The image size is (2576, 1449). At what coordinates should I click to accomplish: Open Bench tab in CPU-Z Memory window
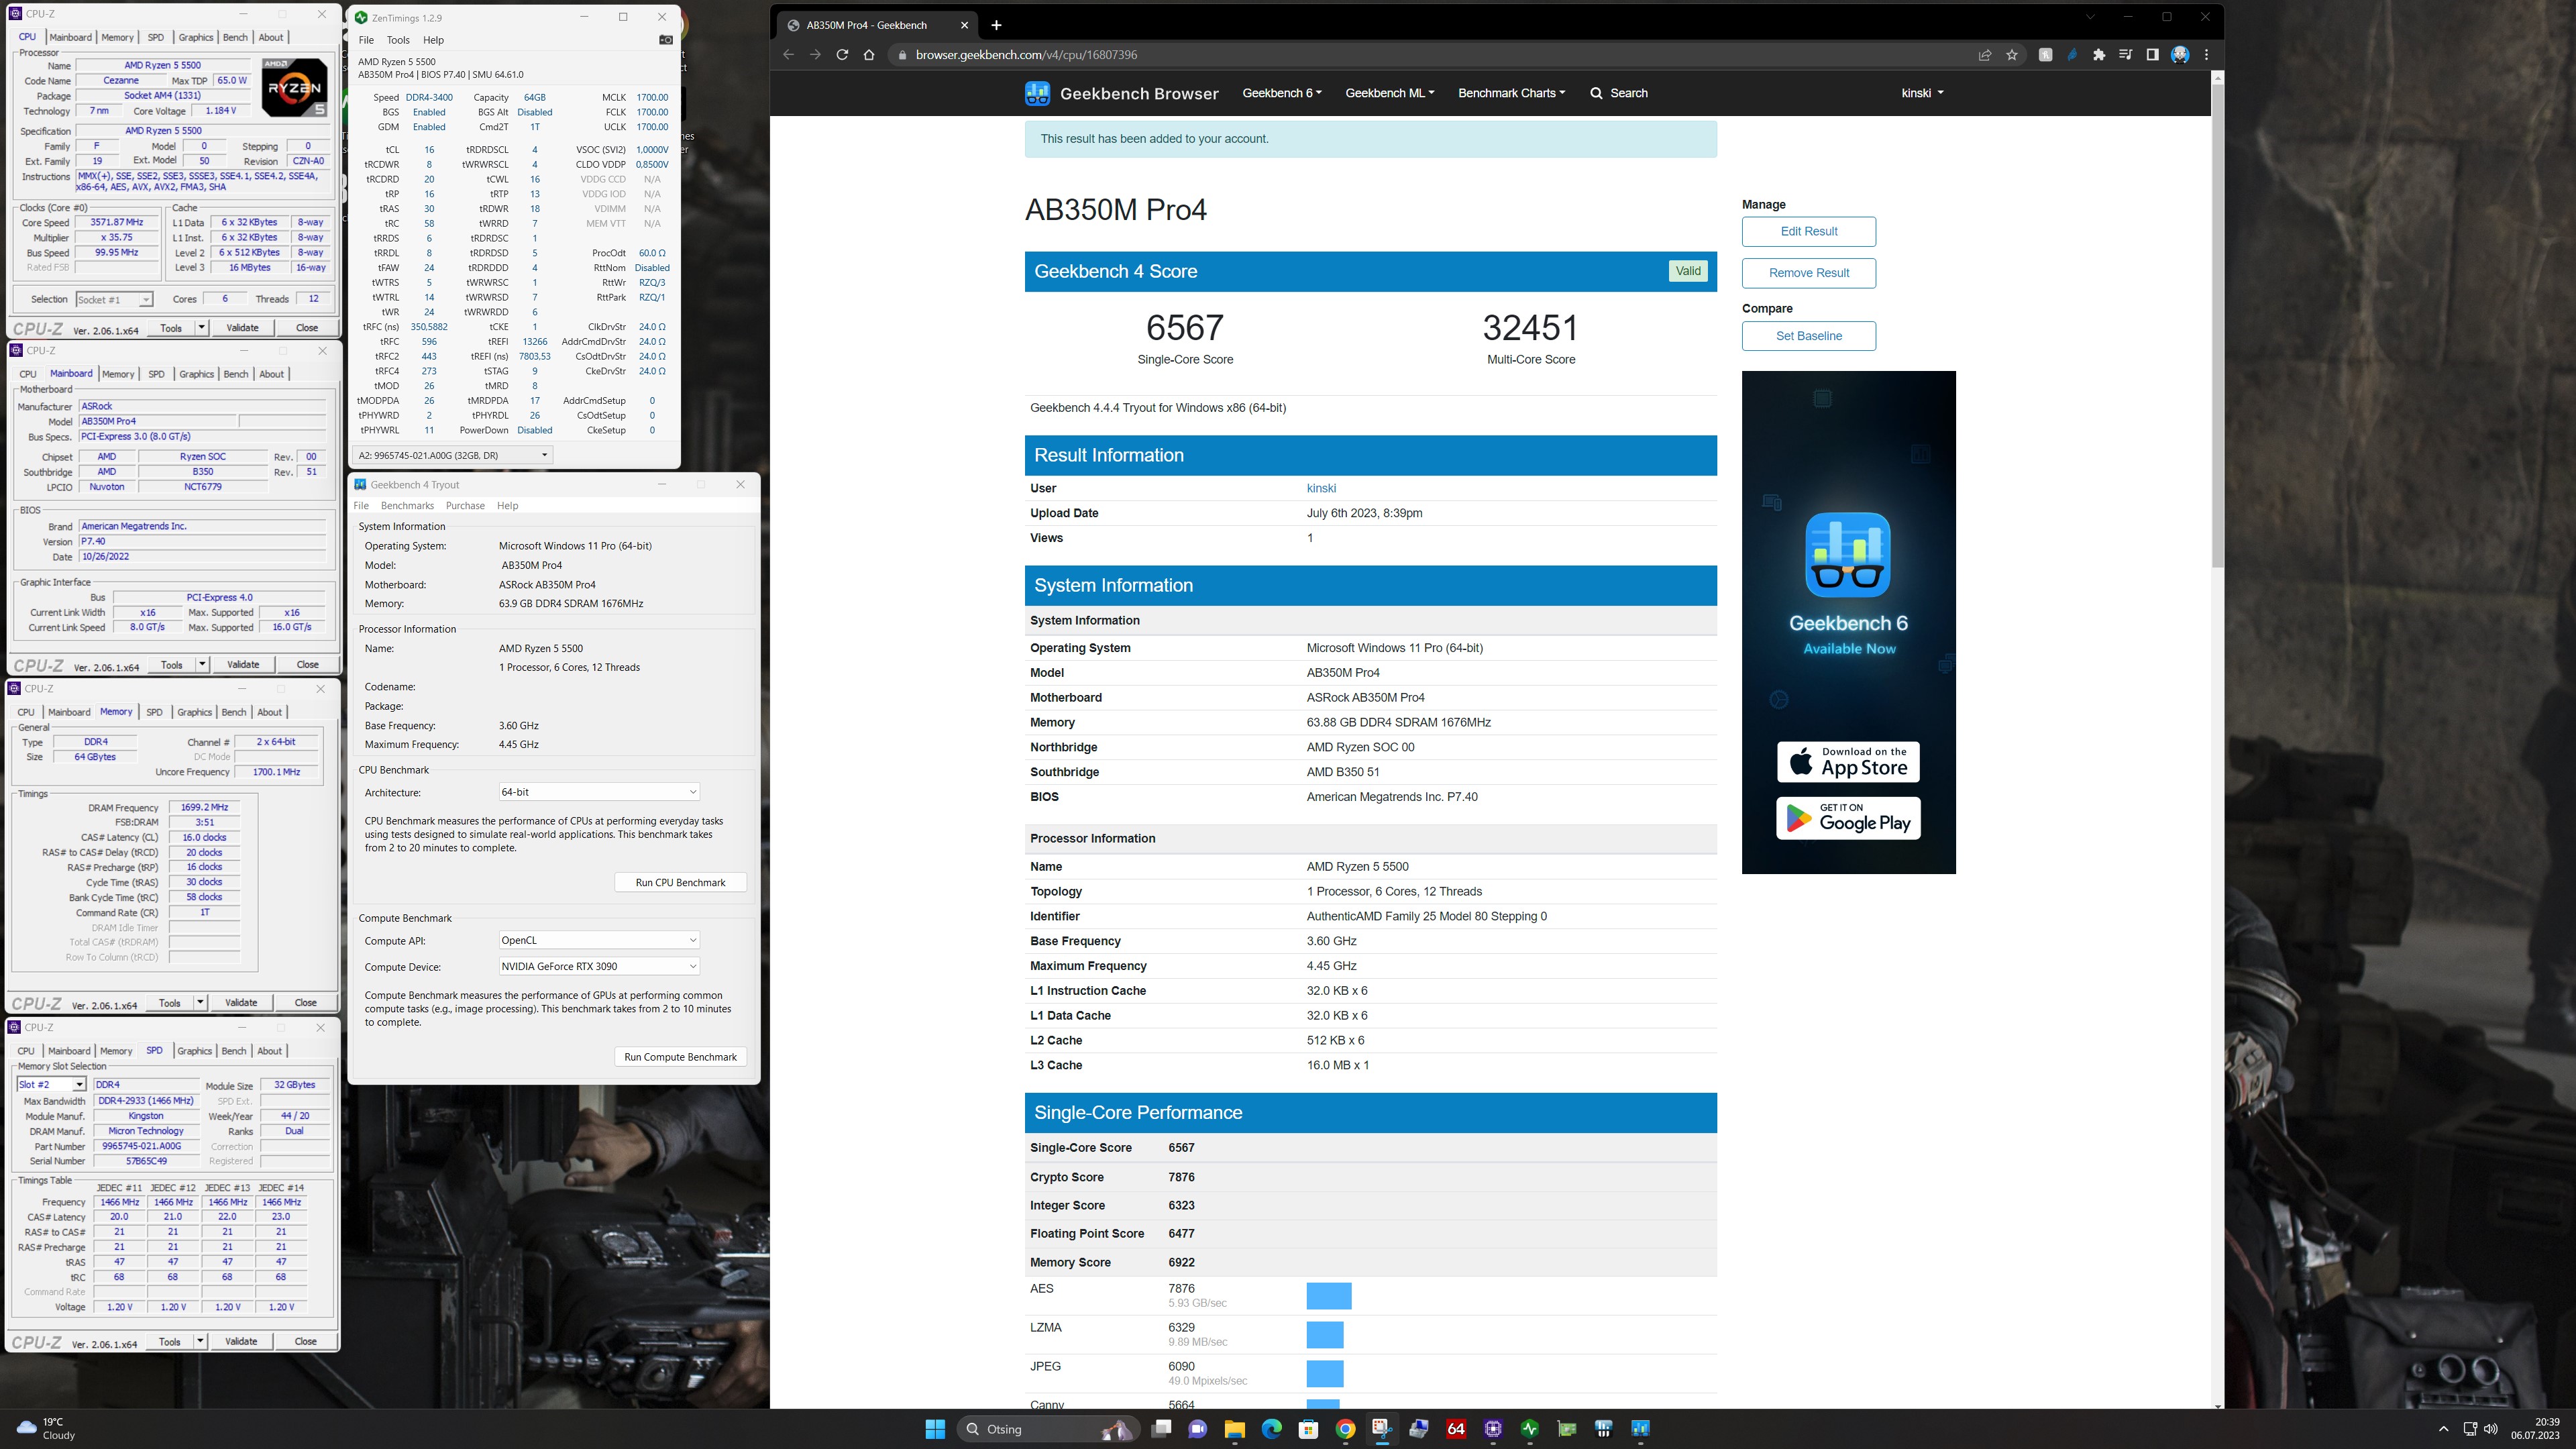pos(234,712)
